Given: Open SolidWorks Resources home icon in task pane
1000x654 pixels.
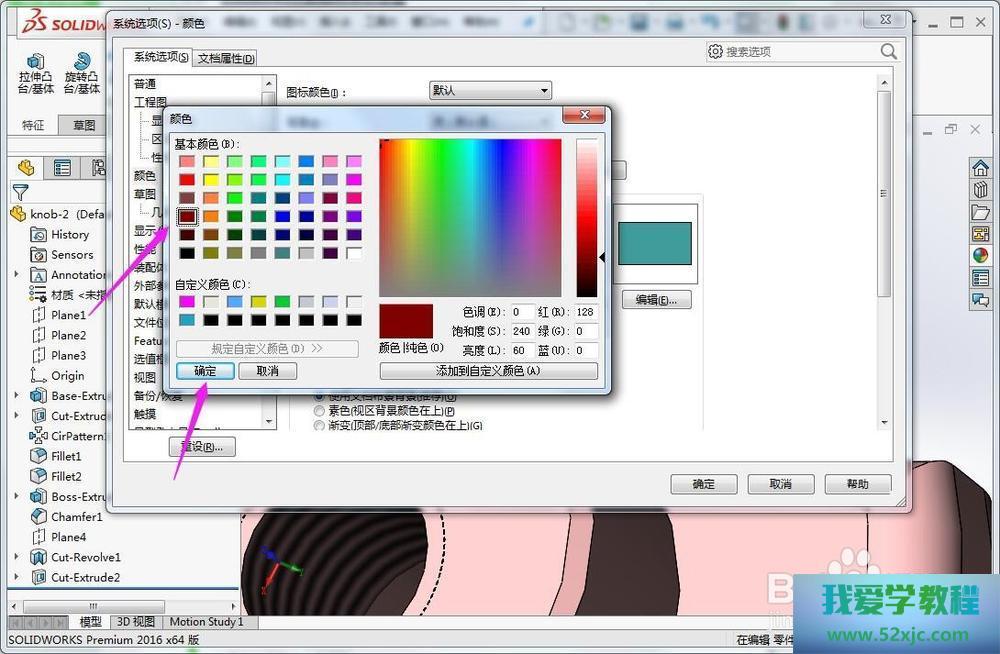Looking at the screenshot, I should click(980, 168).
